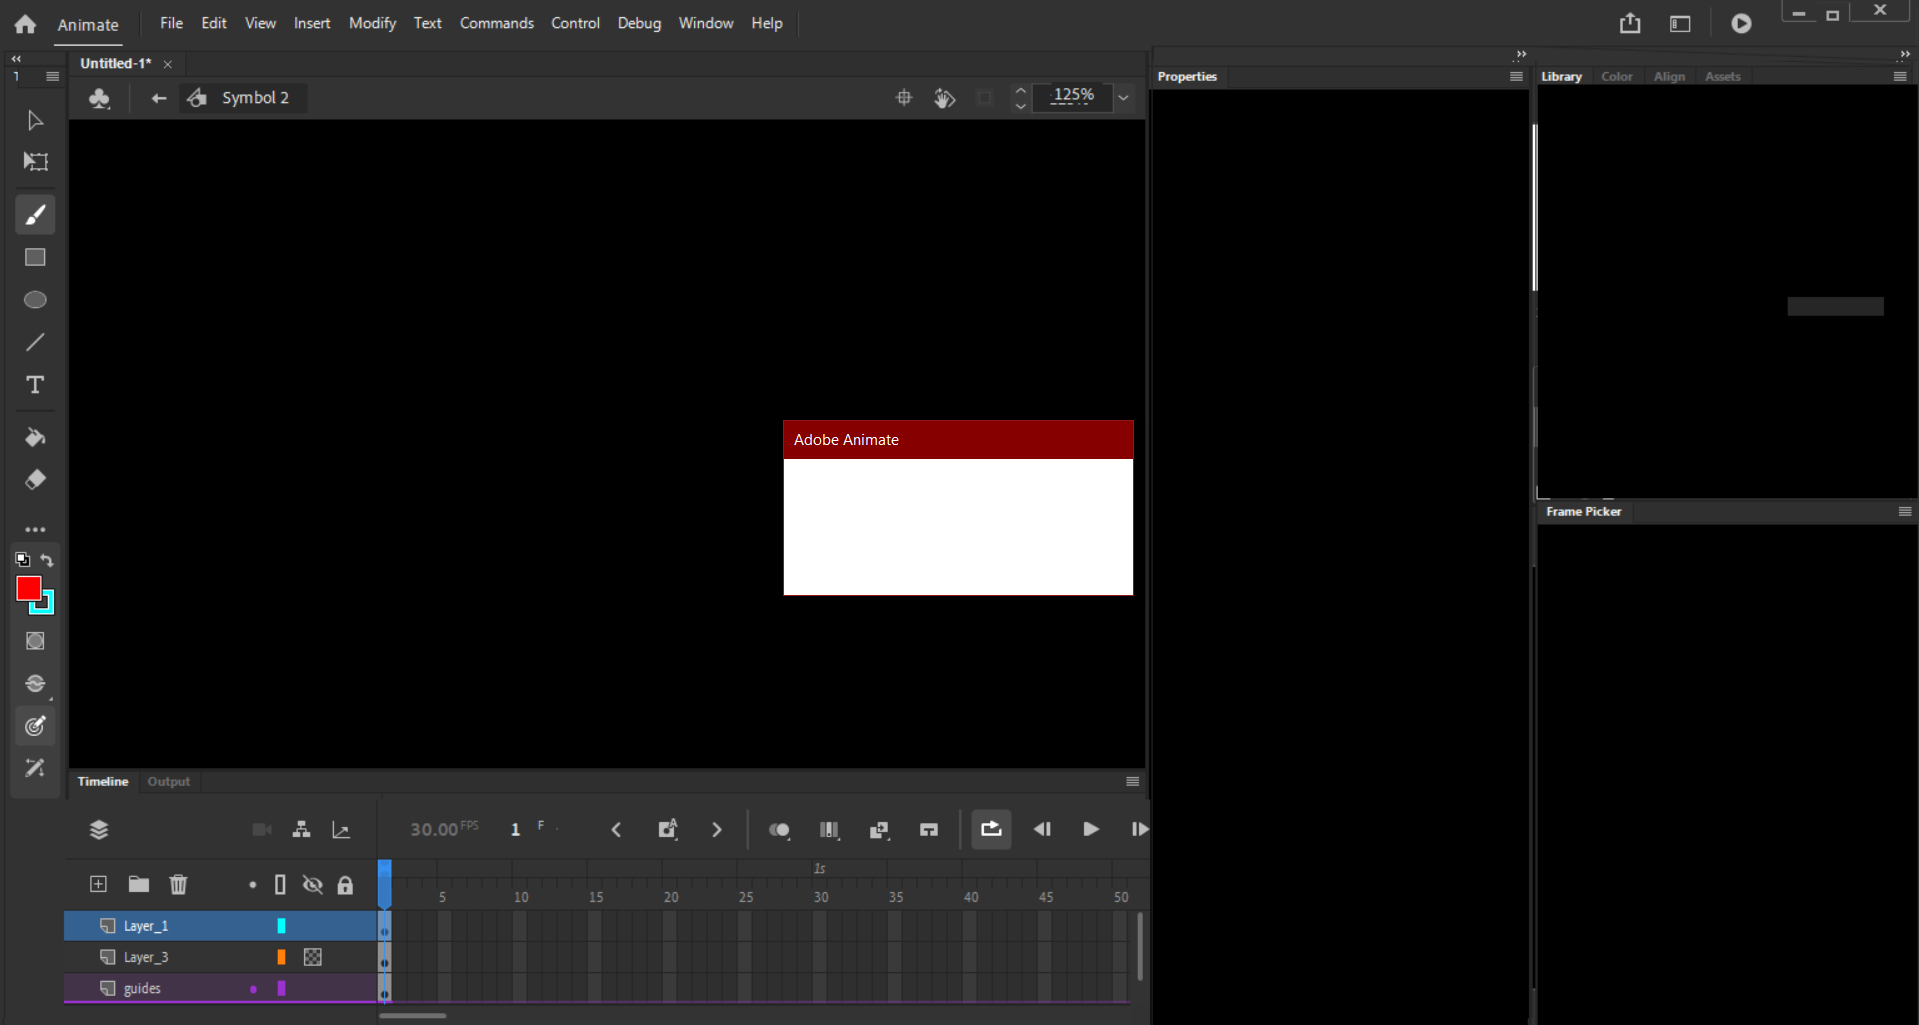The width and height of the screenshot is (1919, 1025).
Task: Open the Timeline panel options menu
Action: 1132,781
